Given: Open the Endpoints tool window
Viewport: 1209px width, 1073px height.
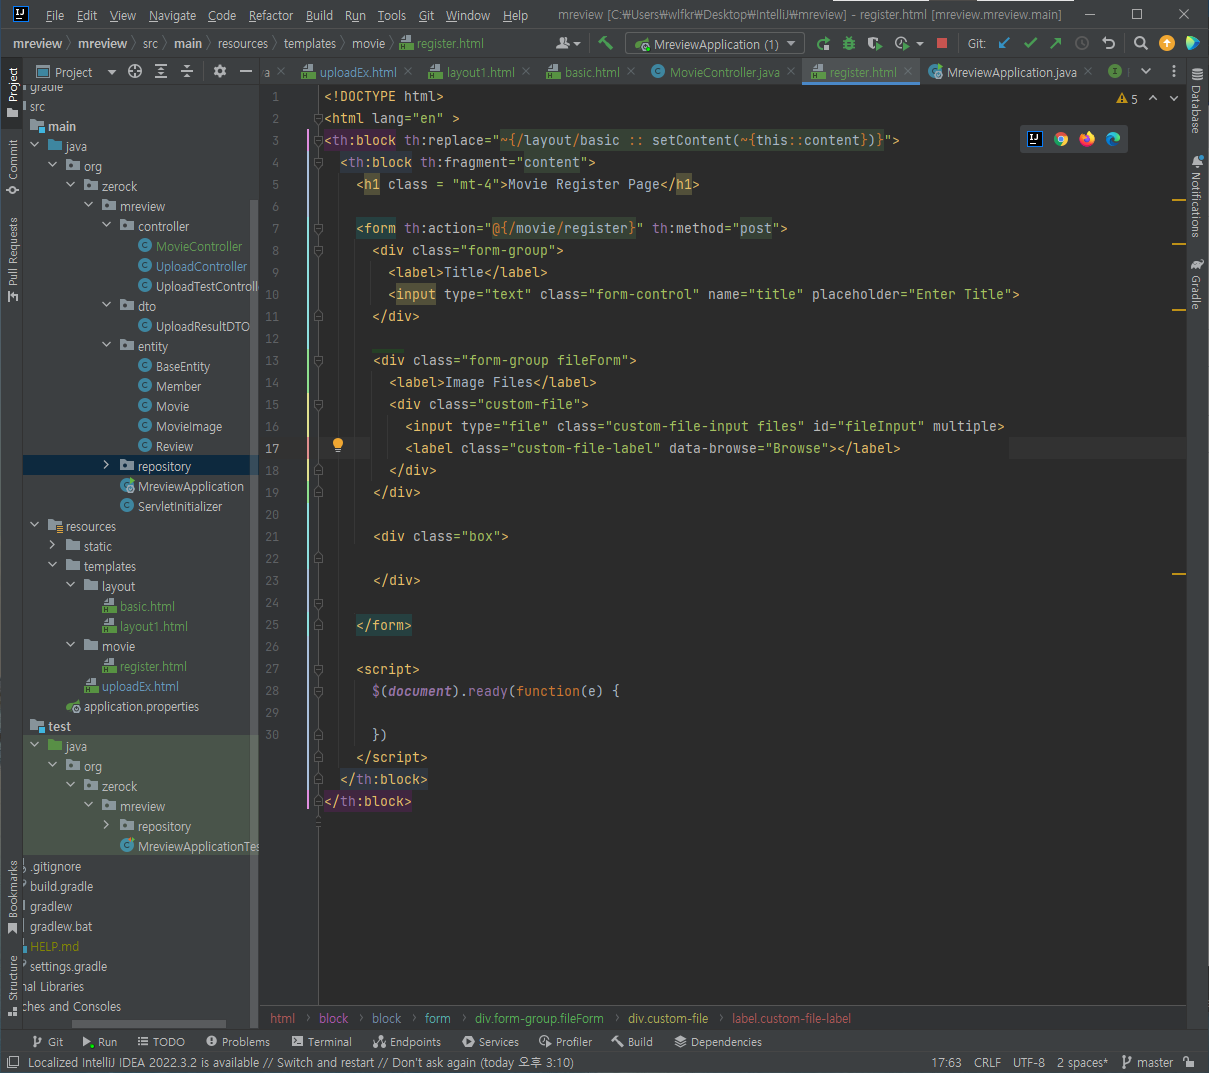Looking at the screenshot, I should [407, 1041].
